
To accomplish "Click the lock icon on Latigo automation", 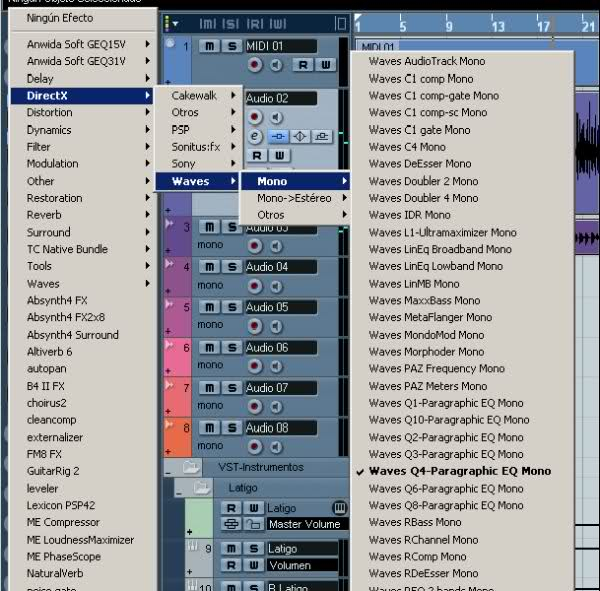I will (x=254, y=524).
